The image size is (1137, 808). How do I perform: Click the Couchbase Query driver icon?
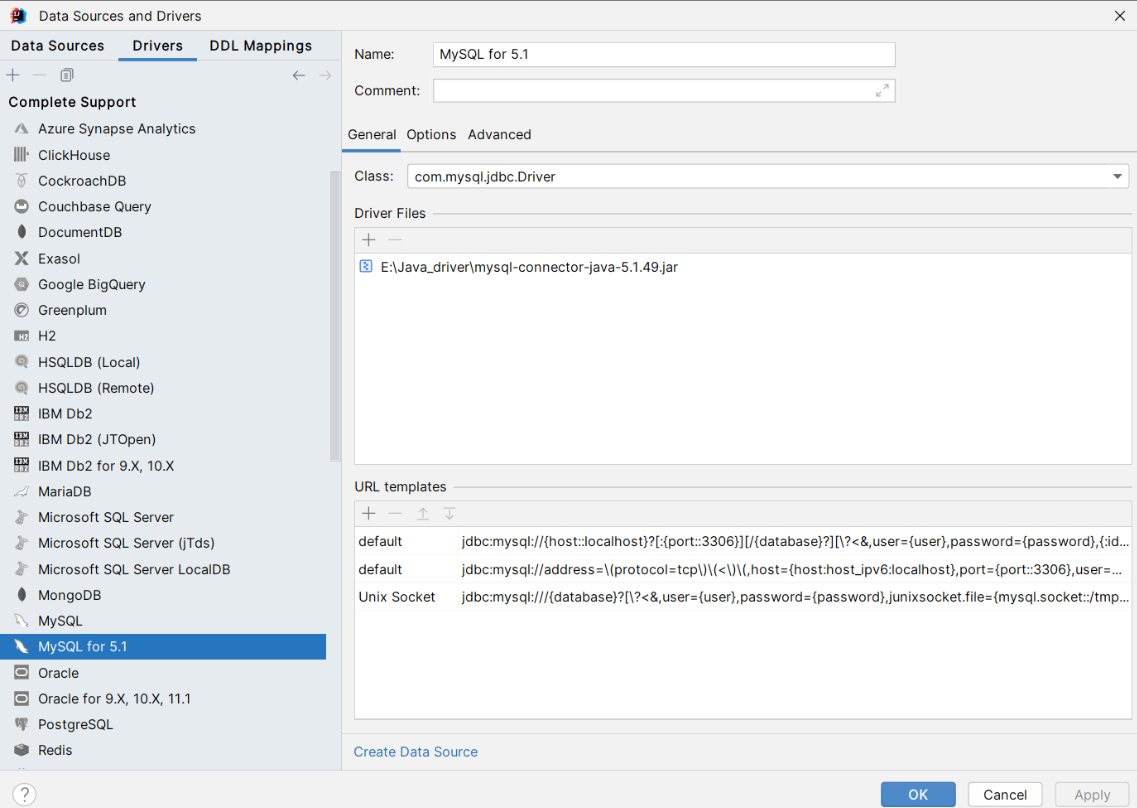(x=22, y=207)
